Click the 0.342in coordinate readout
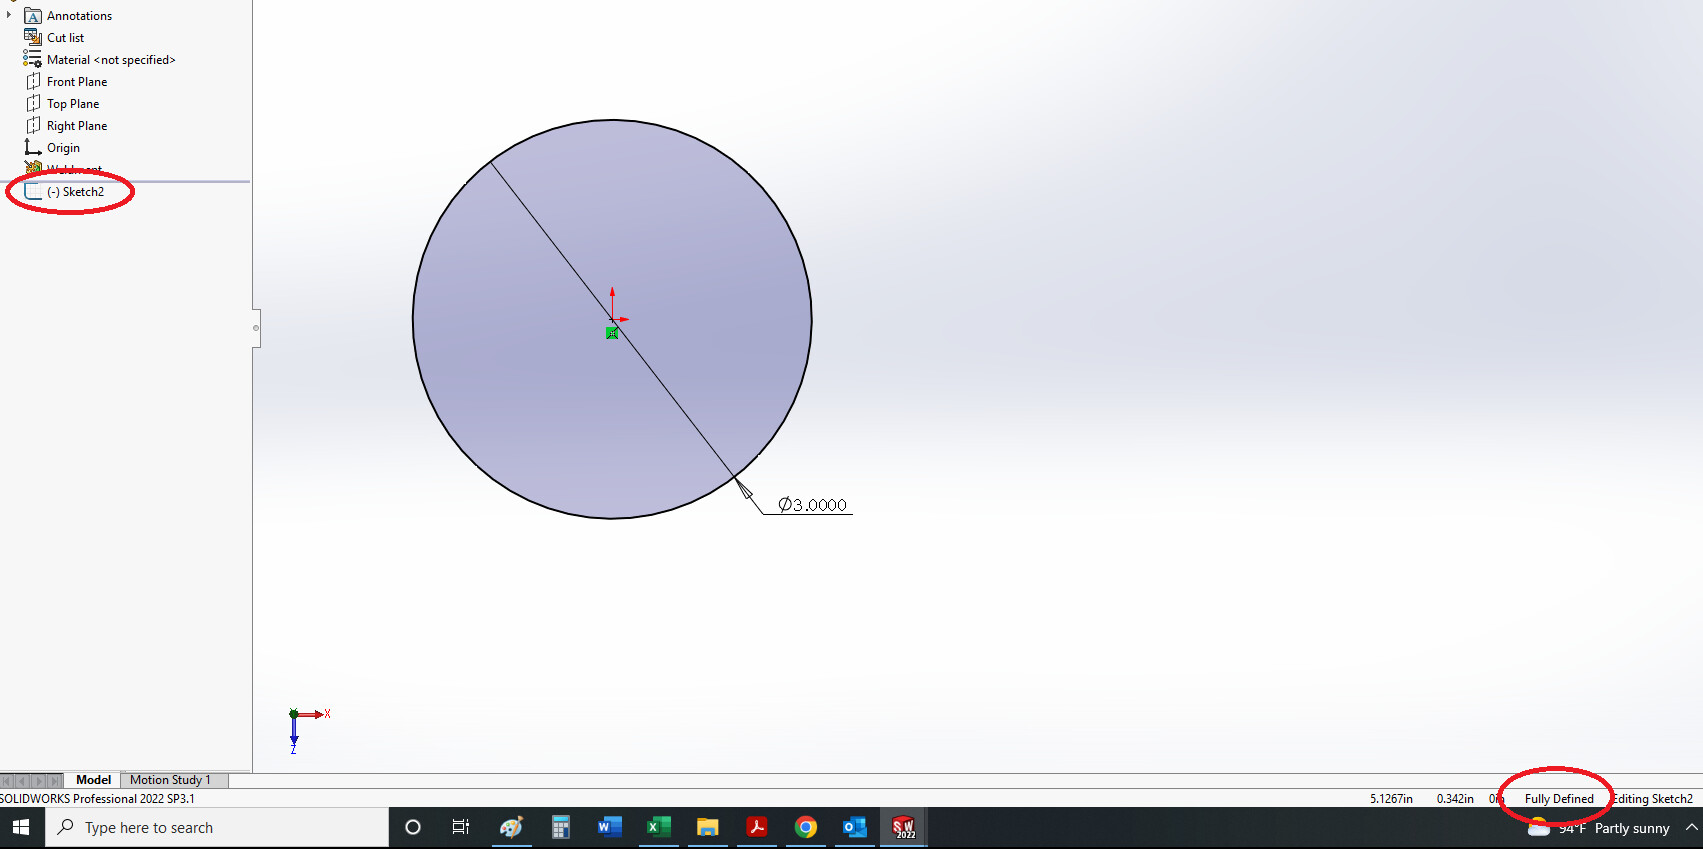This screenshot has height=849, width=1703. [x=1455, y=799]
